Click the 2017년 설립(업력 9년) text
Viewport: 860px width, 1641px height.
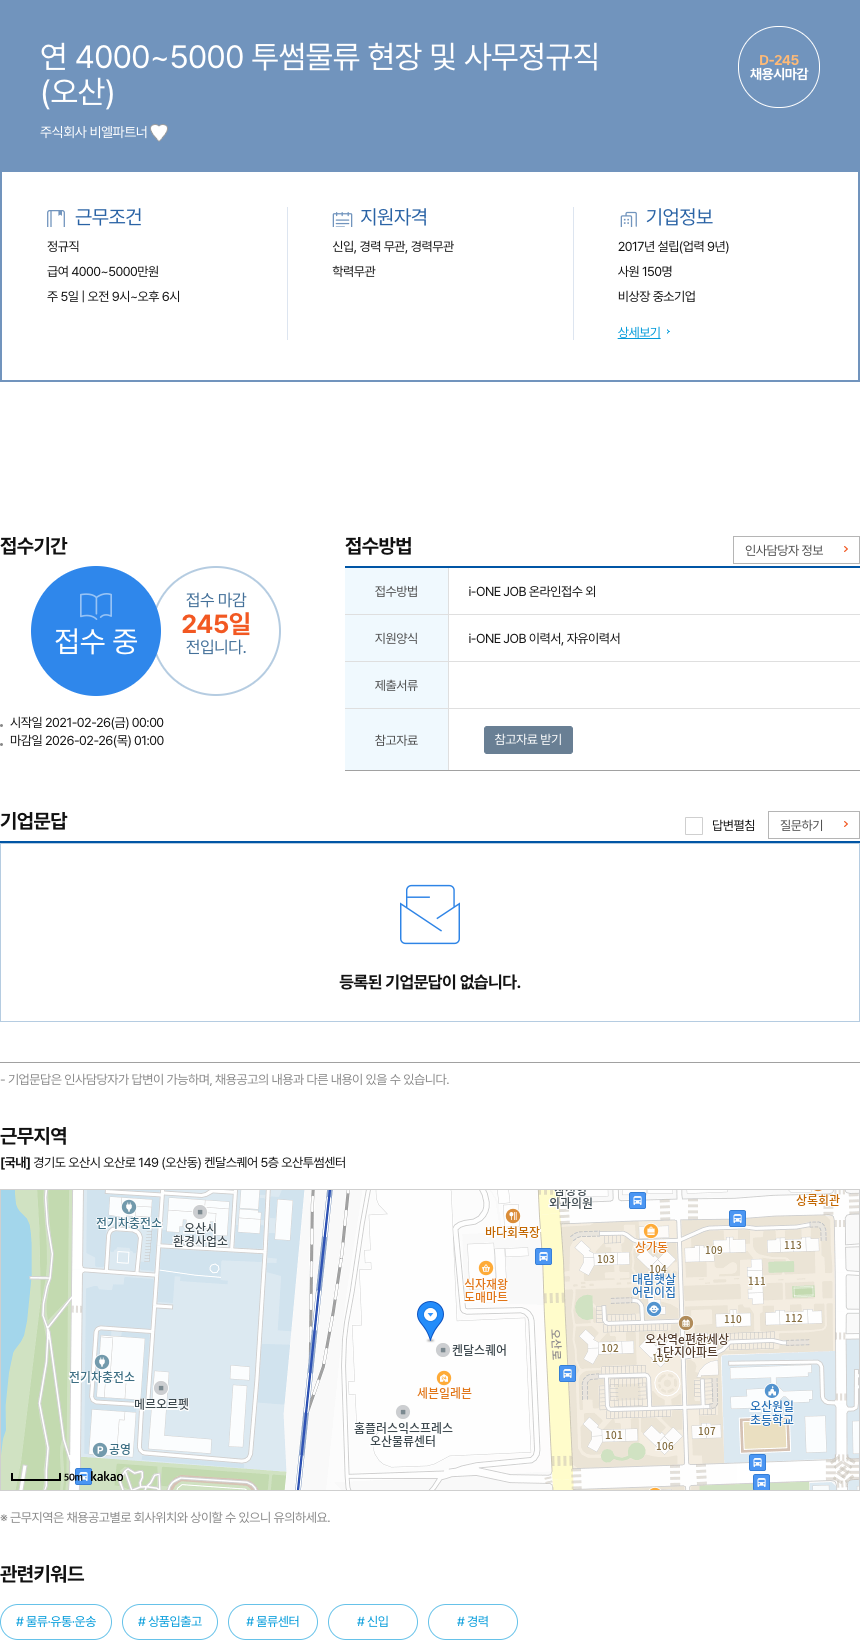coord(674,246)
